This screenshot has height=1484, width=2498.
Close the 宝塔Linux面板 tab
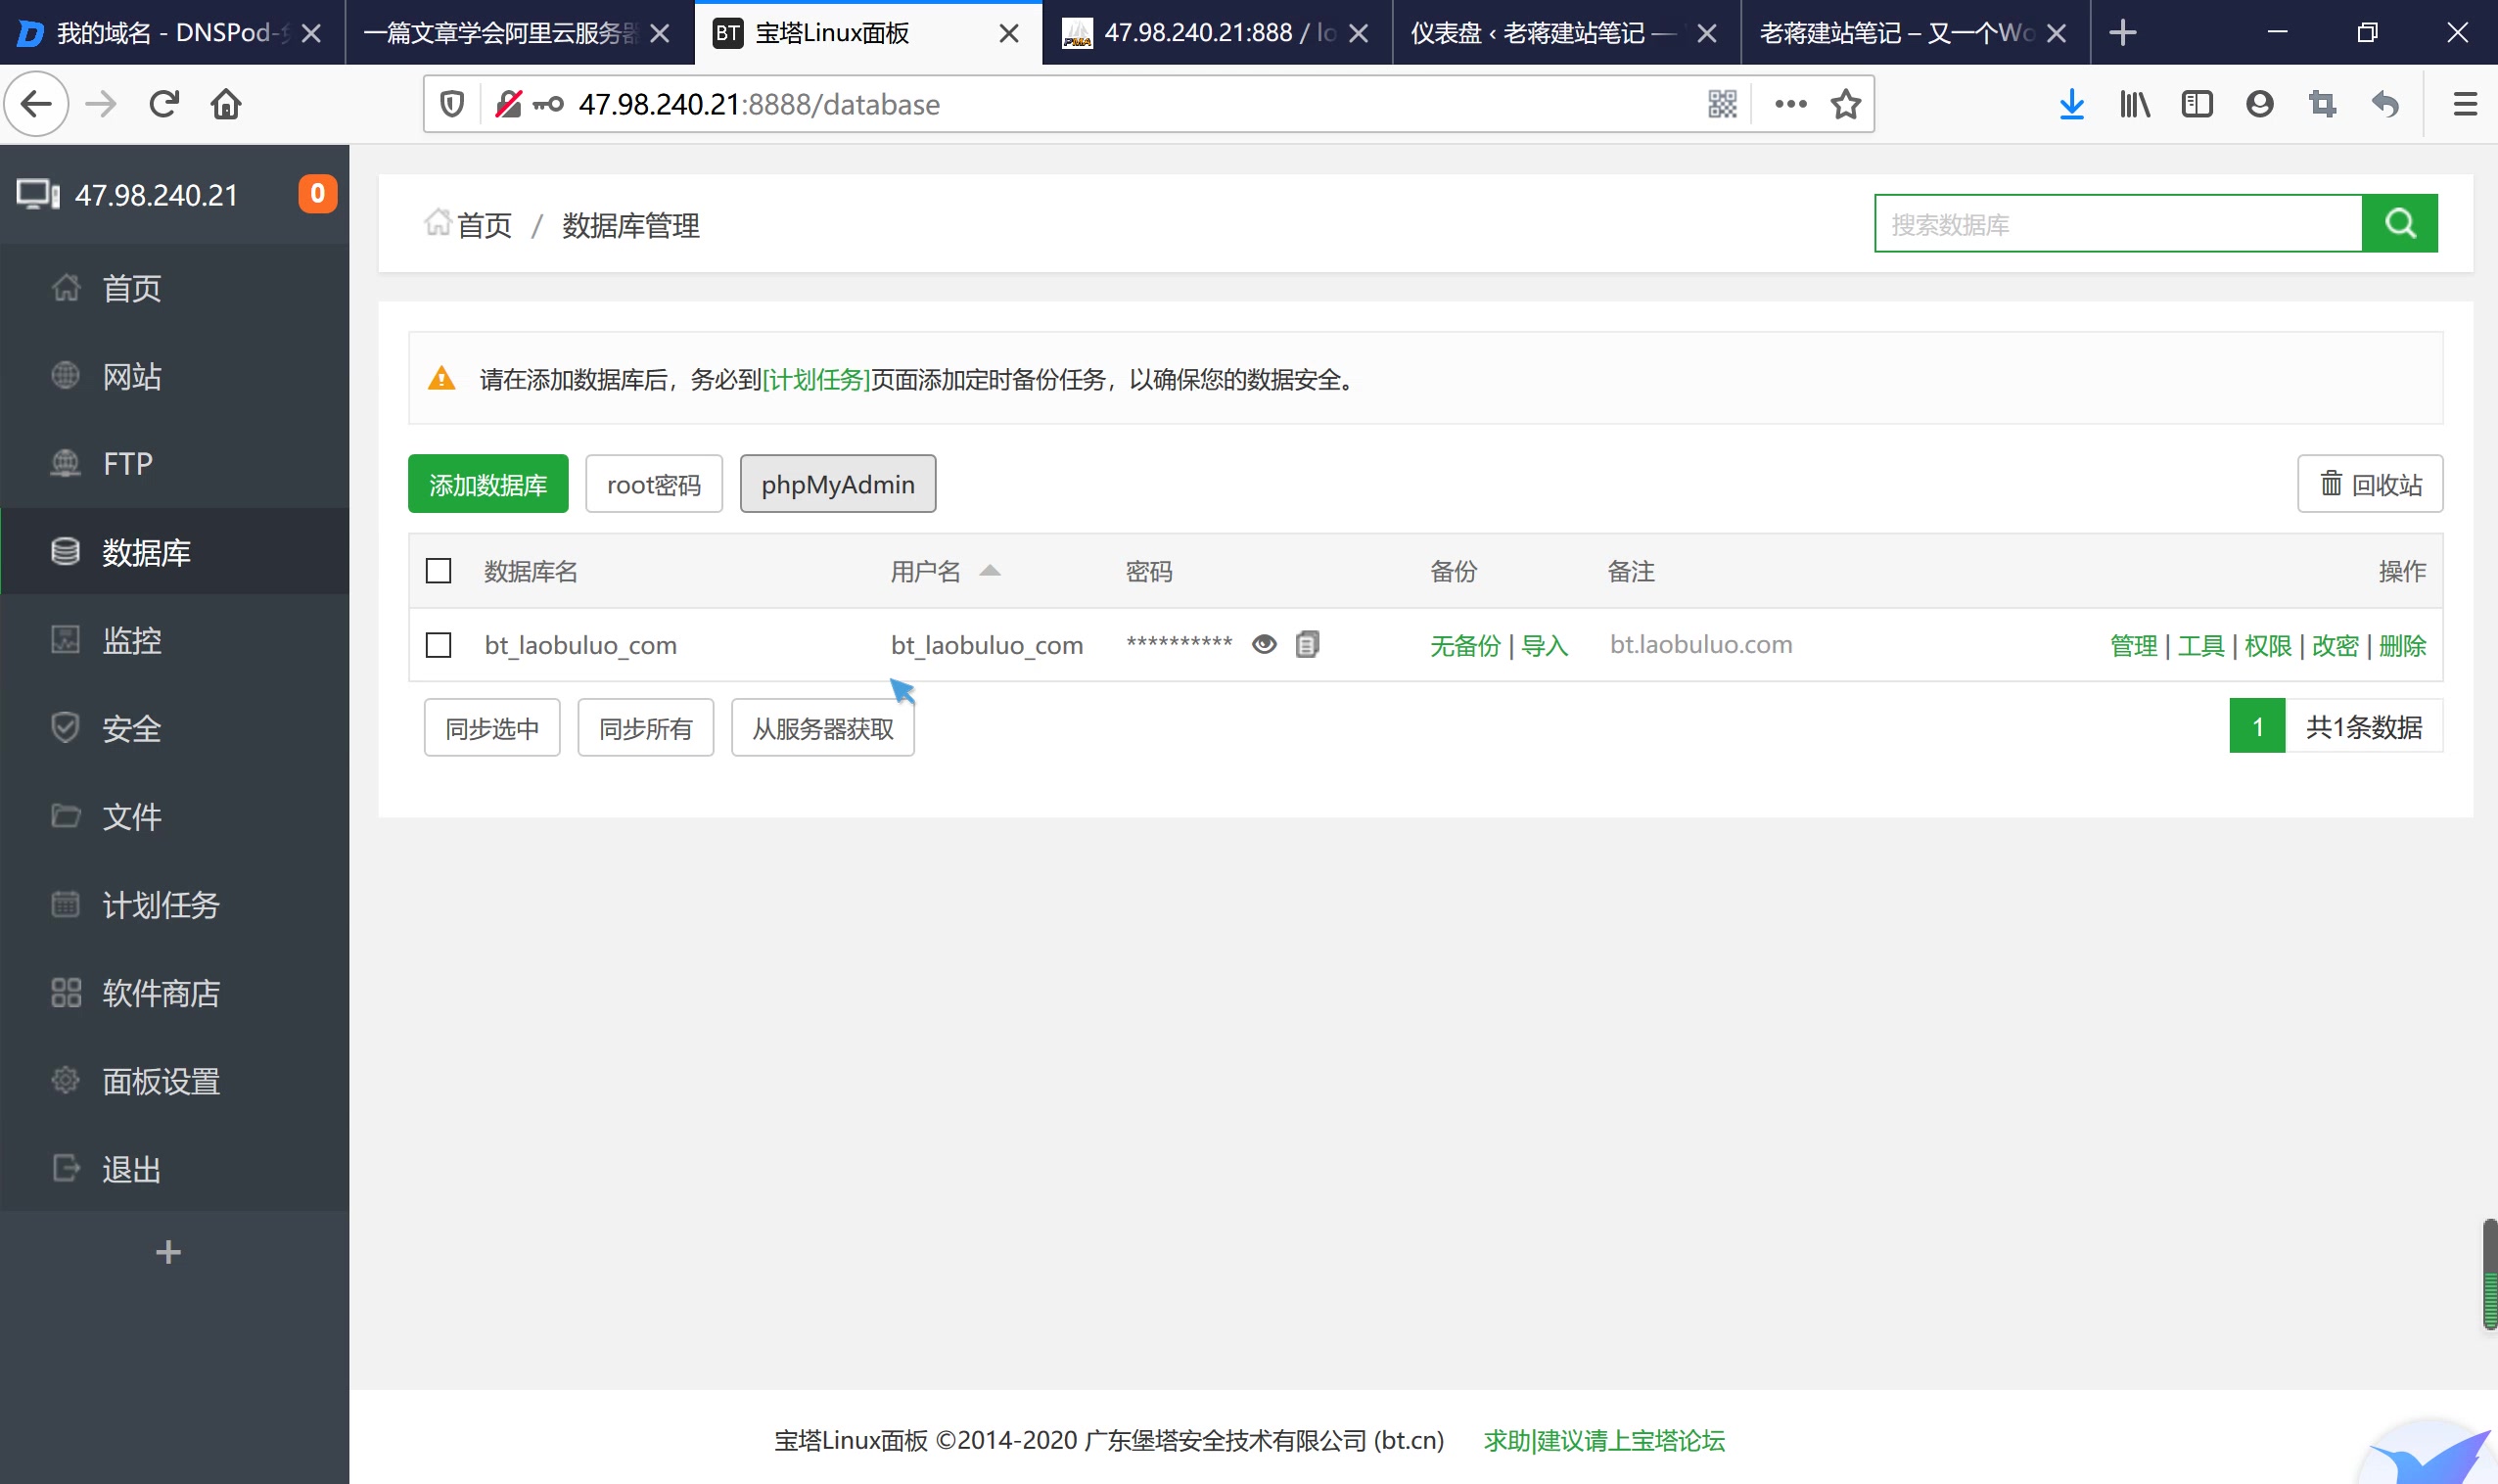1009,33
